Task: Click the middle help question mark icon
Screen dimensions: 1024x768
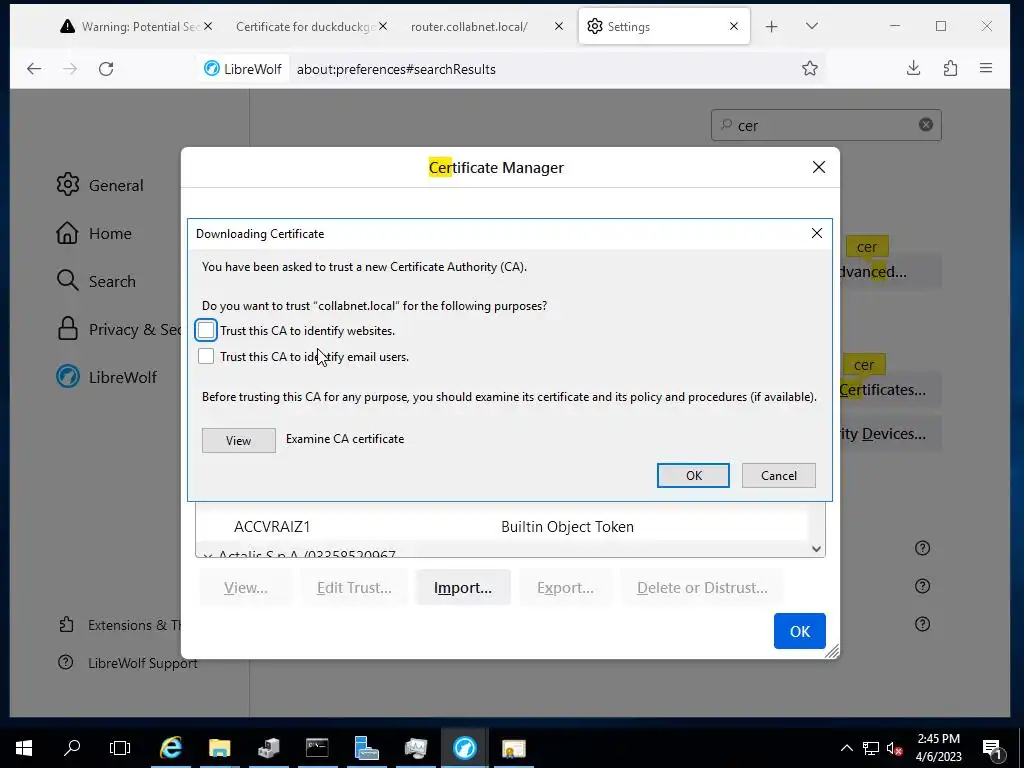Action: pos(922,586)
